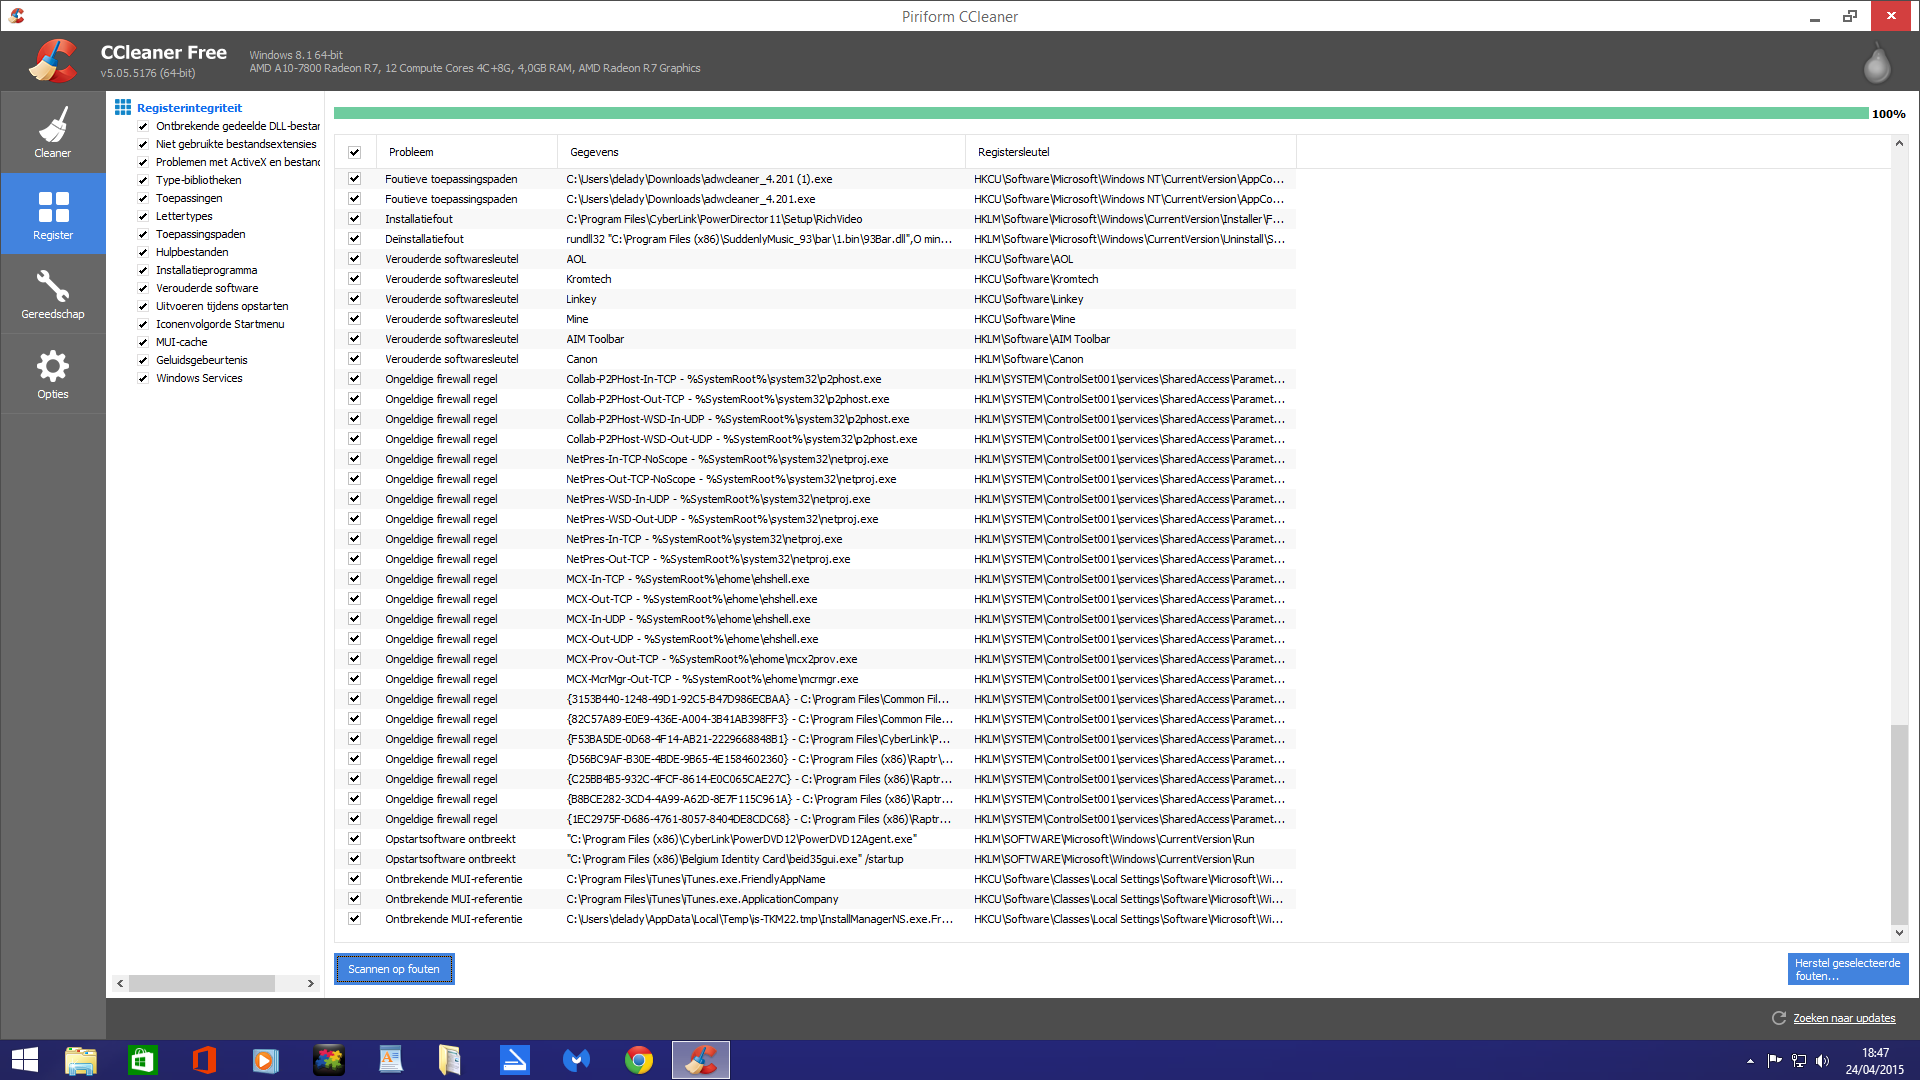Image resolution: width=1920 pixels, height=1080 pixels.
Task: Uncheck the Verouderde softwaresleutel AOL entry
Action: [354, 259]
